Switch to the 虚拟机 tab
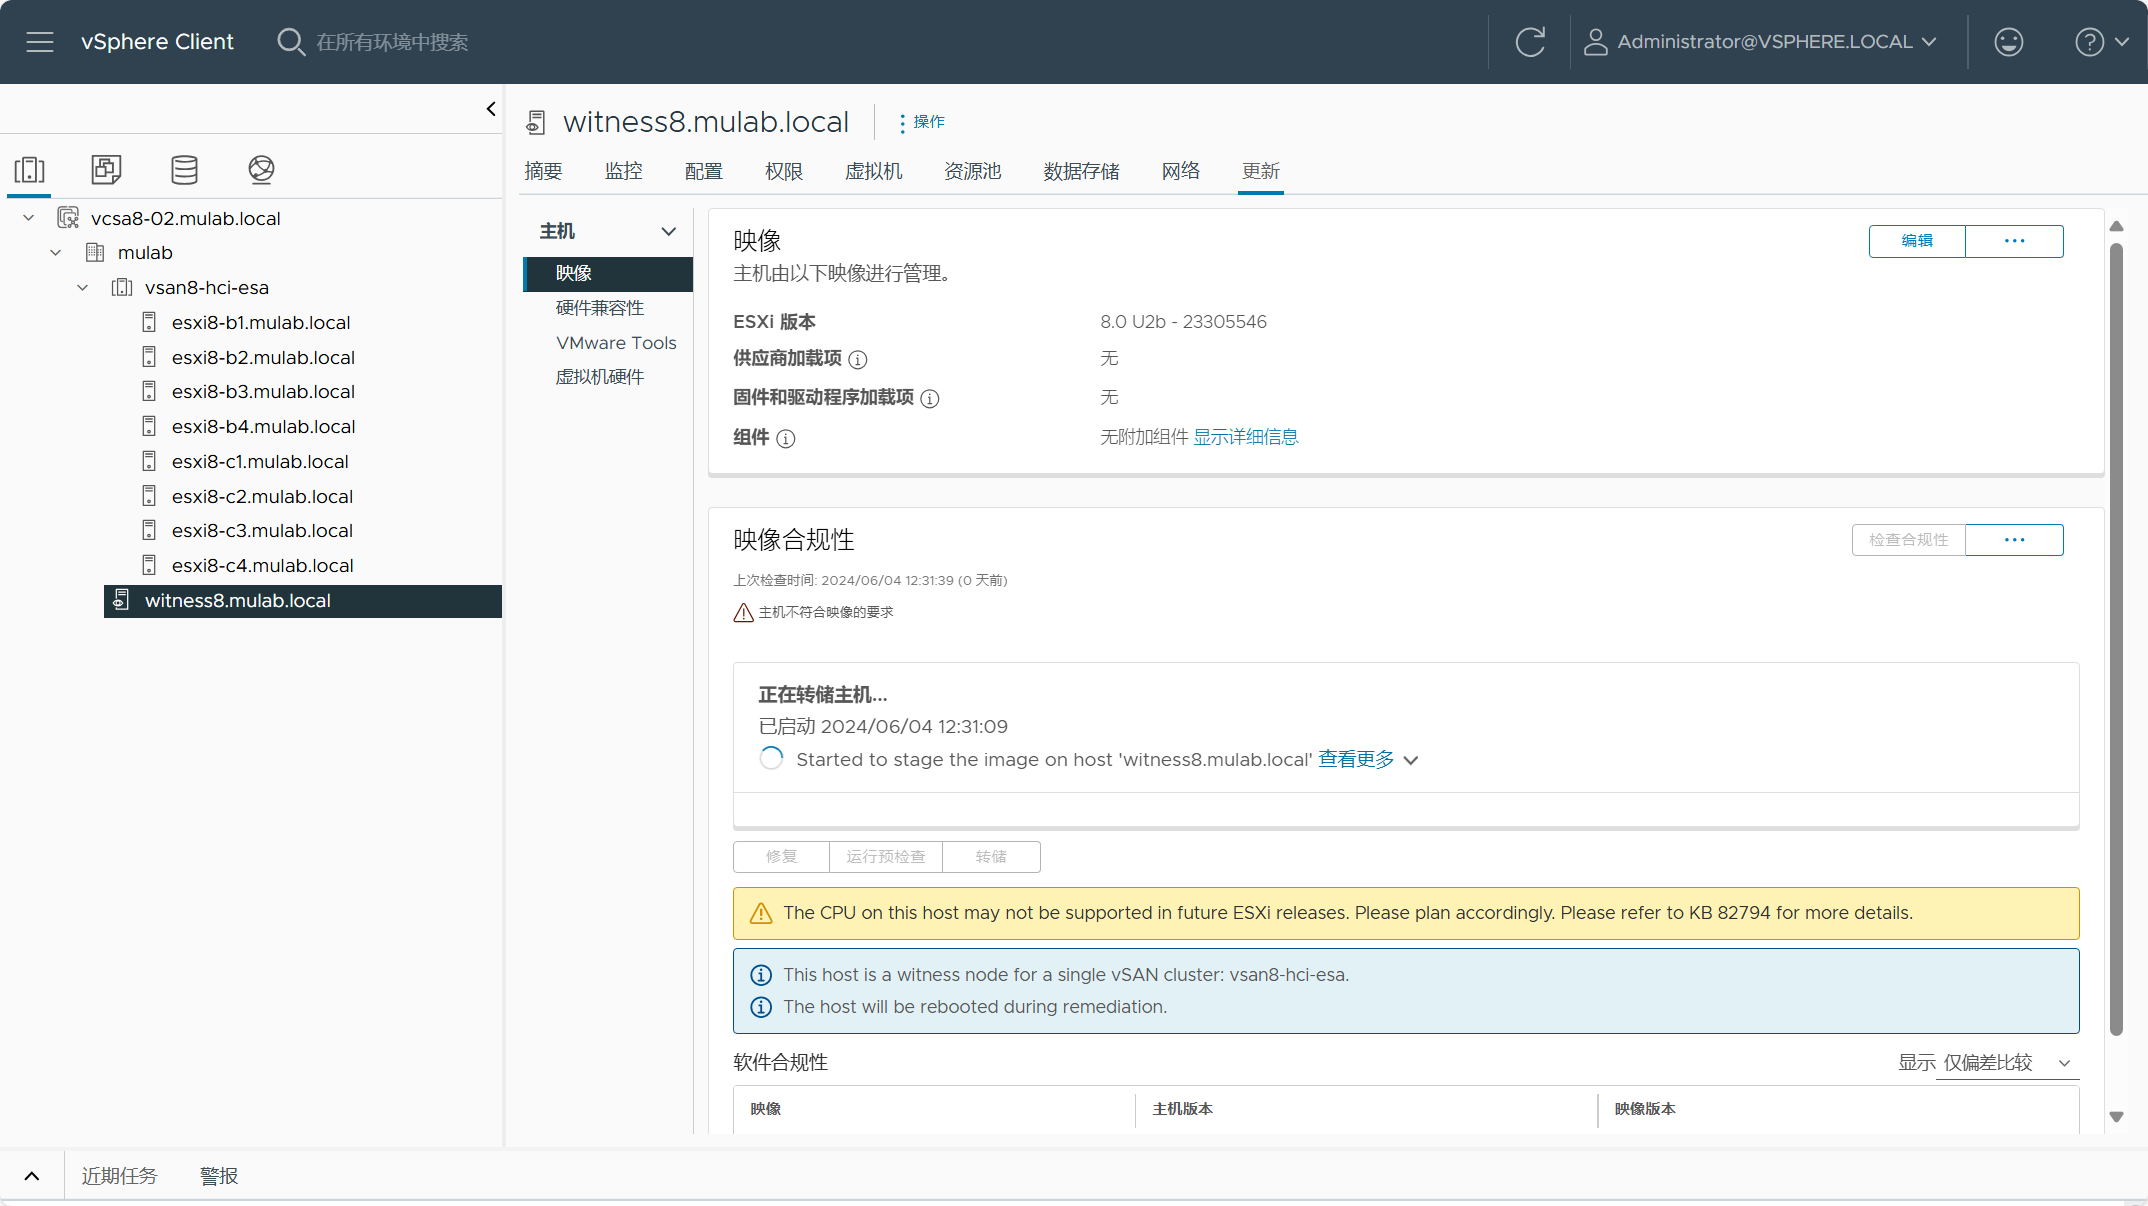2148x1206 pixels. click(873, 171)
